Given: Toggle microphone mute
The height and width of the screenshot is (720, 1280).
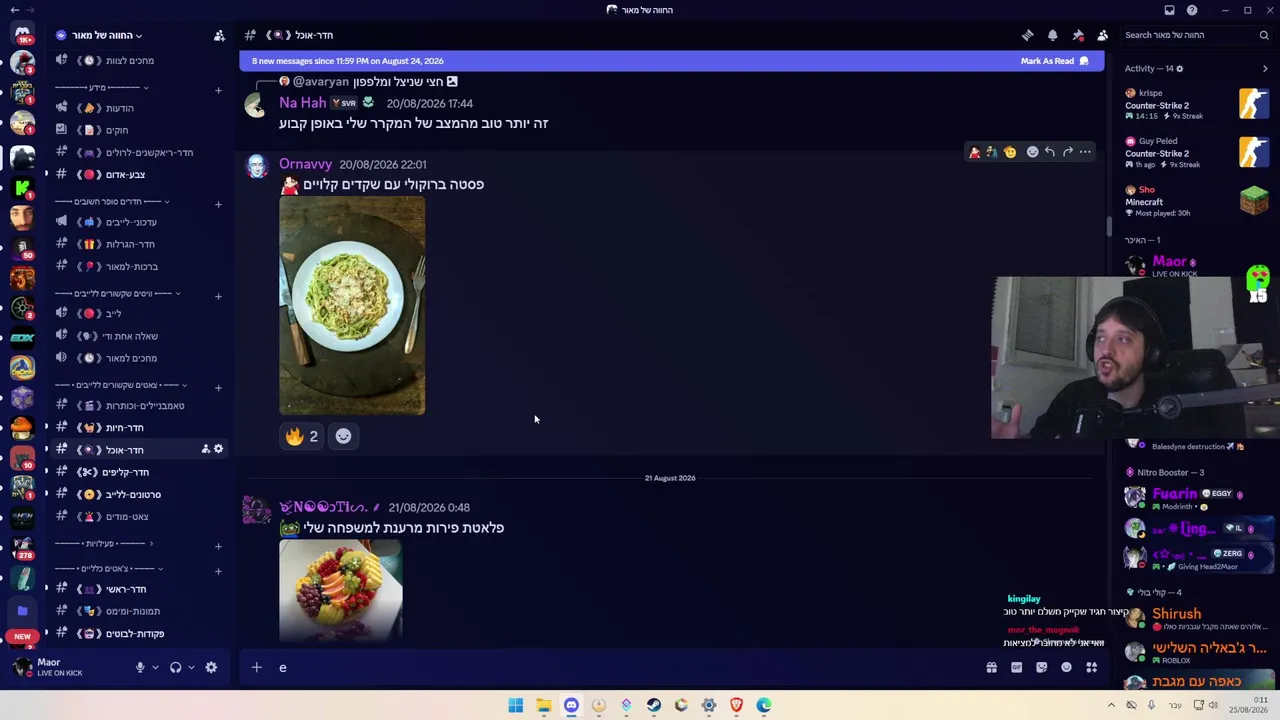Looking at the screenshot, I should tap(140, 667).
